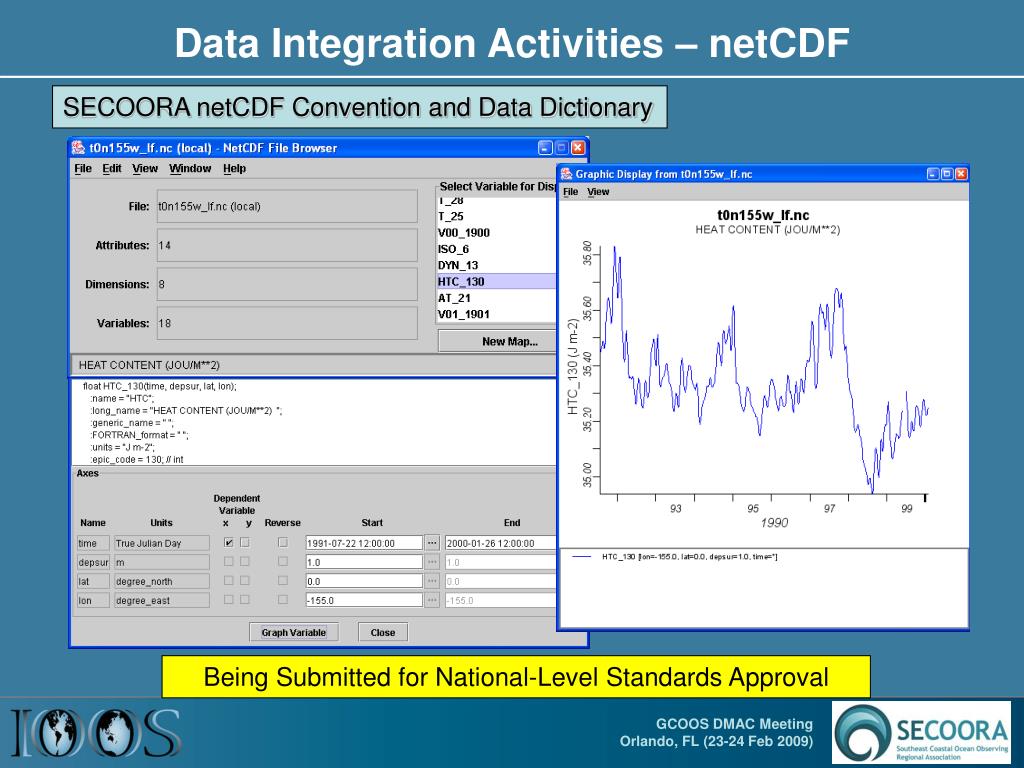This screenshot has height=768, width=1024.
Task: Close the NetCDF File Browser window
Action: [x=578, y=148]
